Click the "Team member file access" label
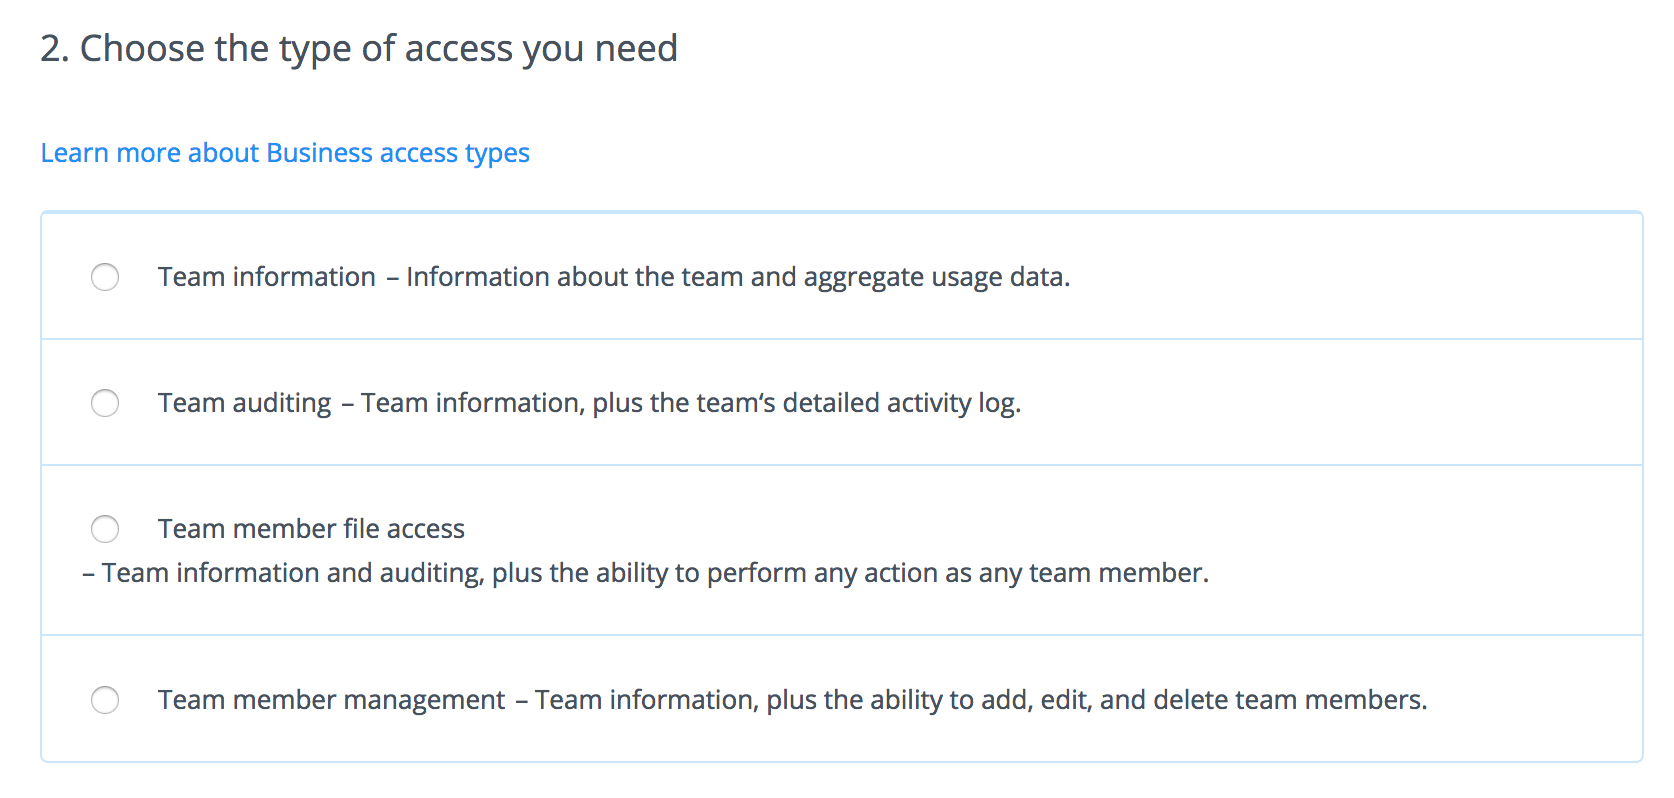 pyautogui.click(x=311, y=529)
